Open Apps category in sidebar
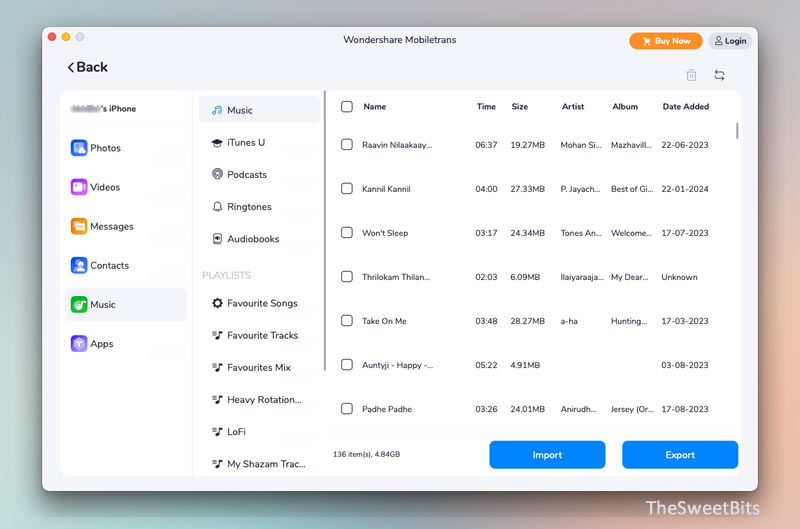Image resolution: width=800 pixels, height=529 pixels. pyautogui.click(x=126, y=343)
